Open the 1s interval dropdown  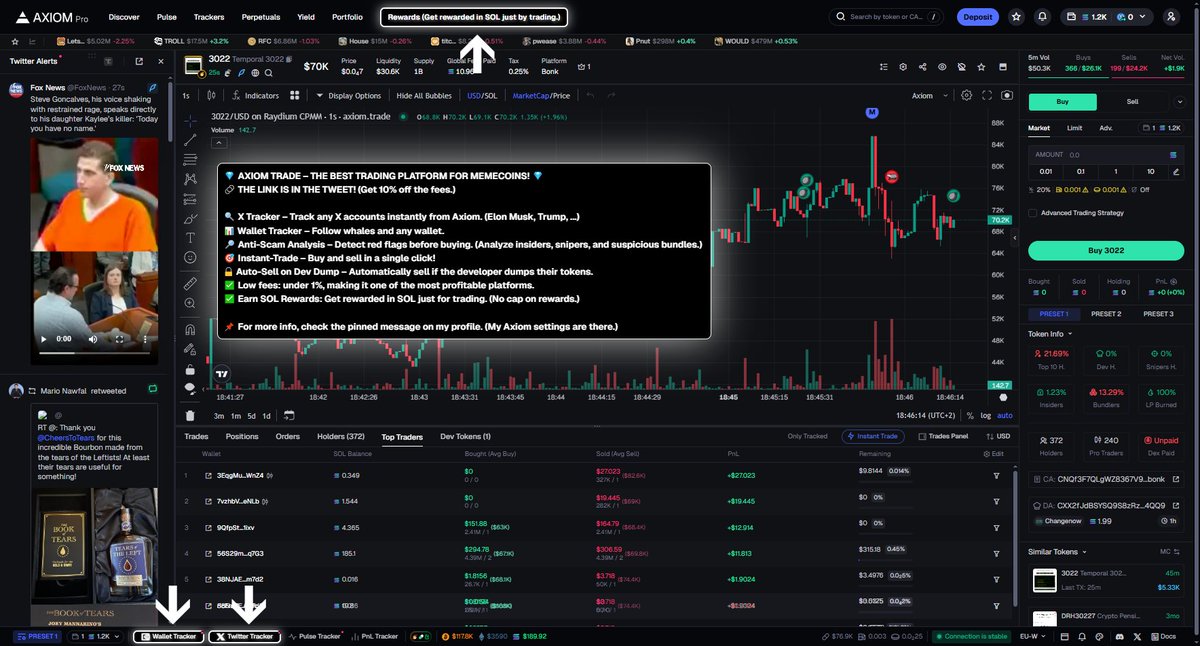pos(186,96)
